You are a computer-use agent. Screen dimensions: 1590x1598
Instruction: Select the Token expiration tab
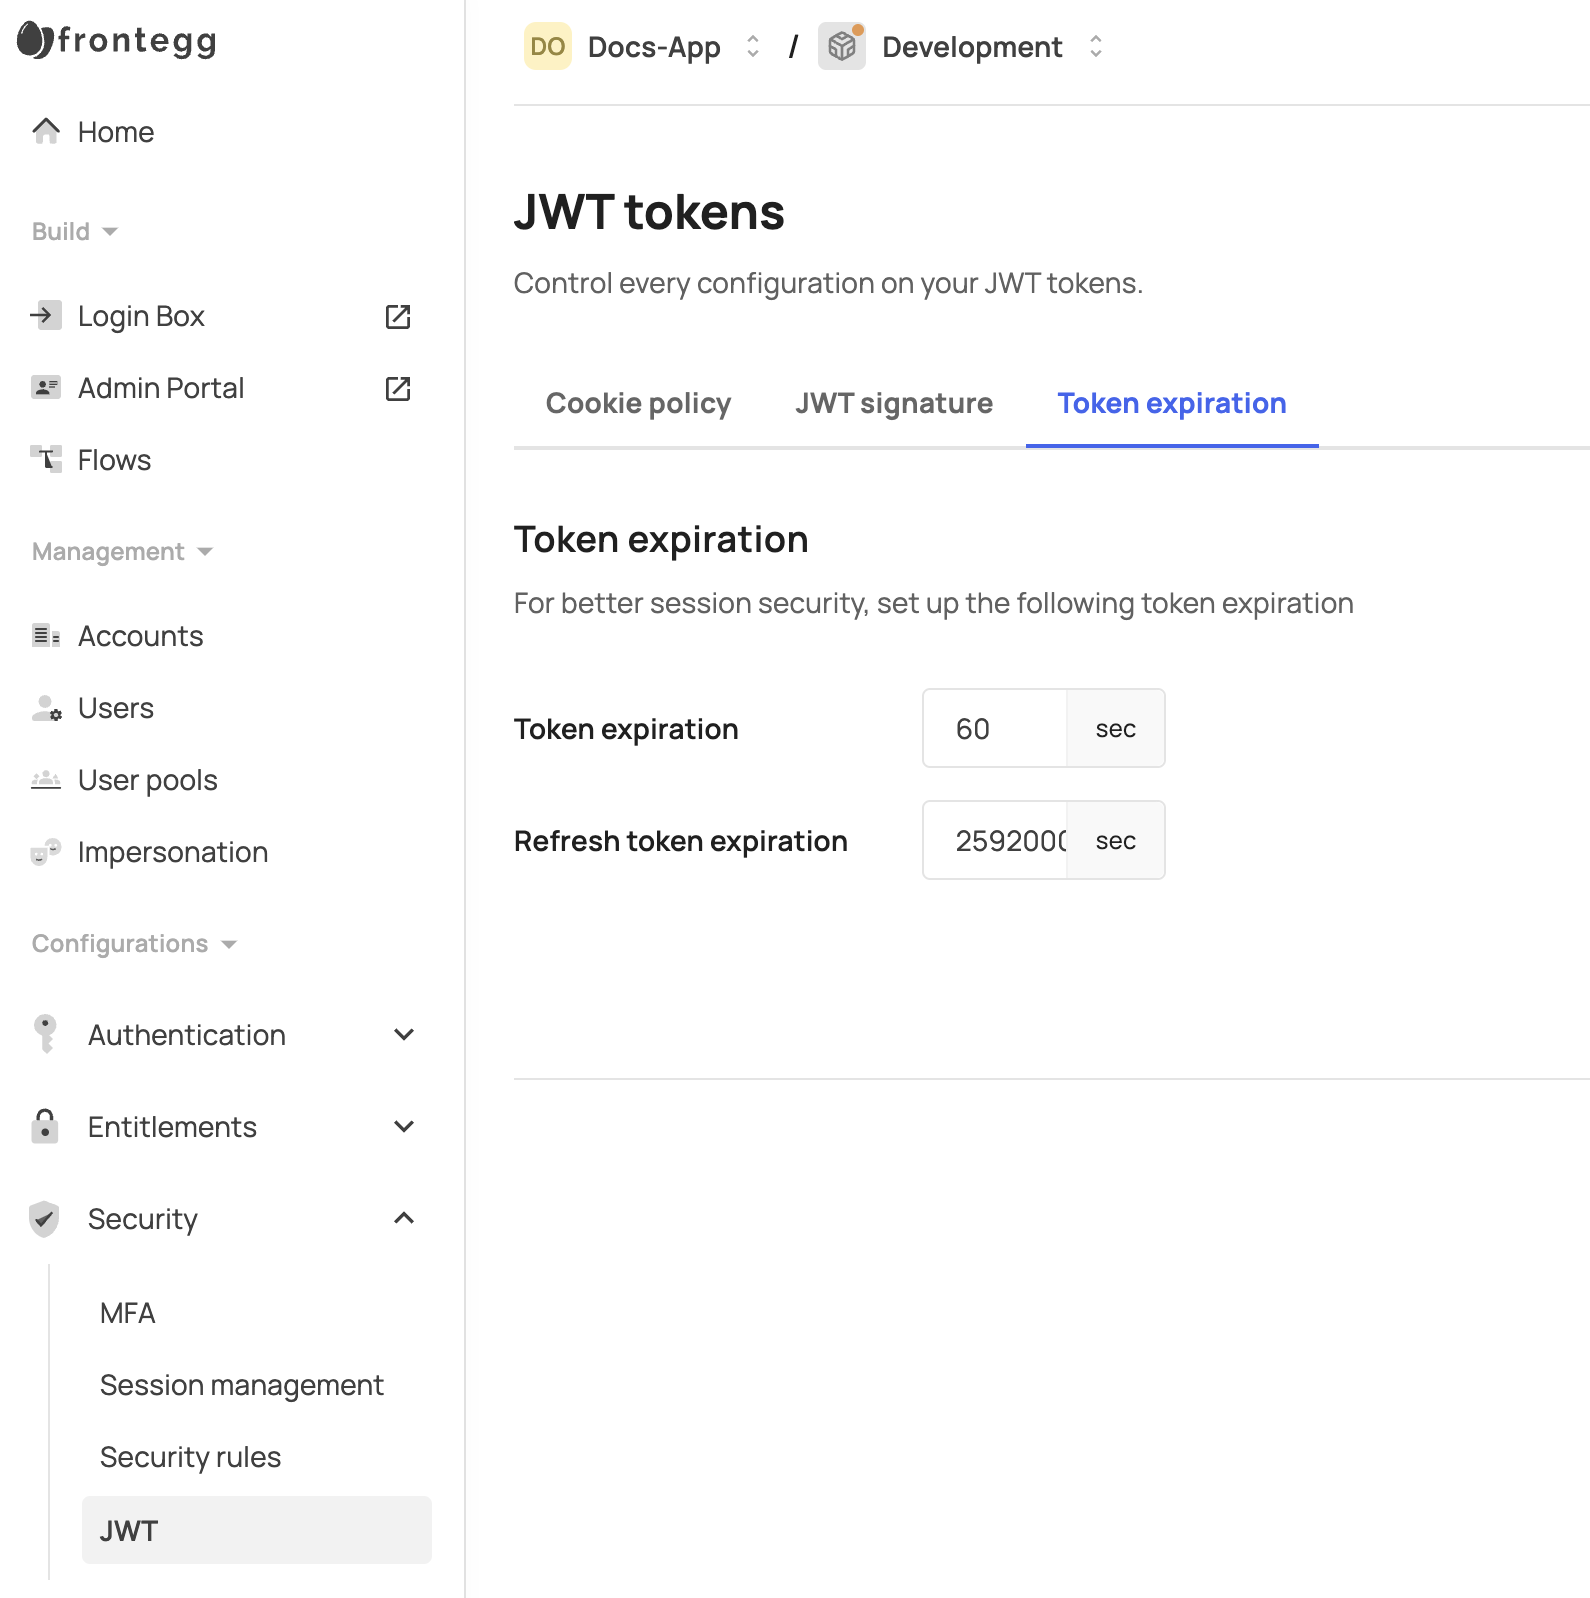(x=1172, y=403)
